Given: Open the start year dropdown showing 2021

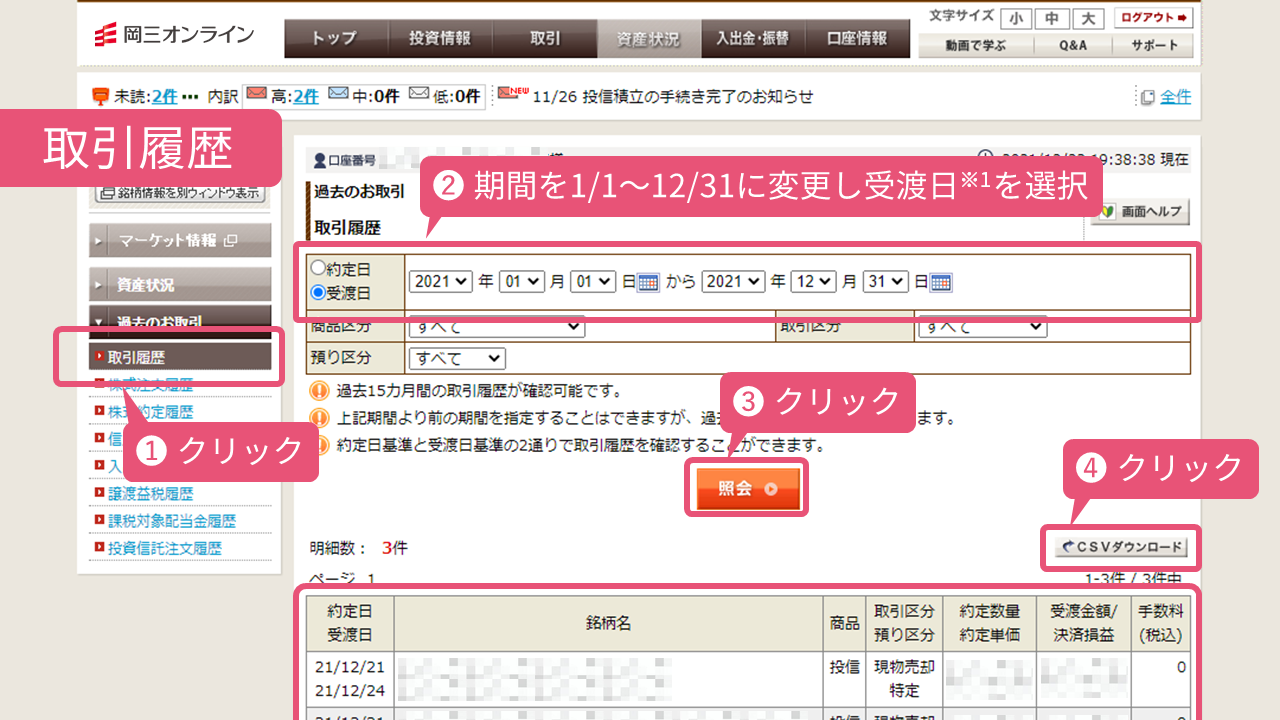Looking at the screenshot, I should pos(441,282).
